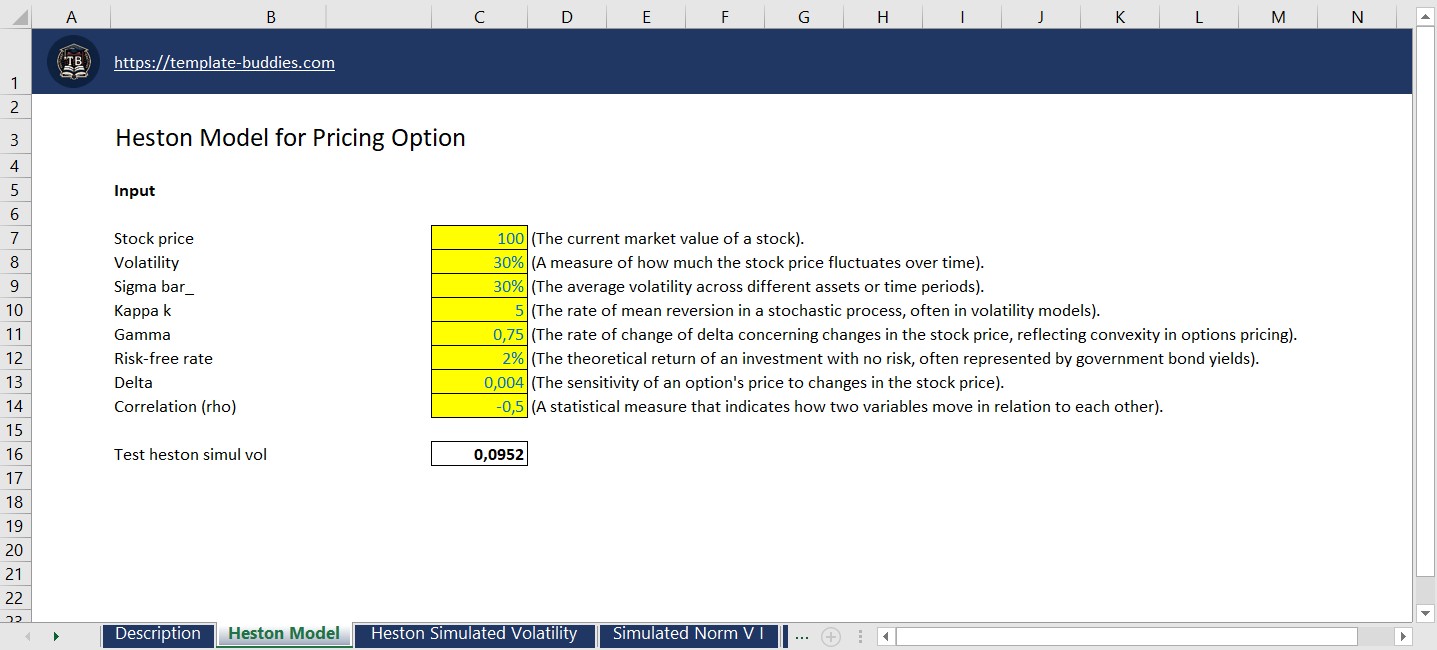Screen dimensions: 1437x650
Task: Click the horizontal scrollbar right arrow
Action: [x=1402, y=635]
